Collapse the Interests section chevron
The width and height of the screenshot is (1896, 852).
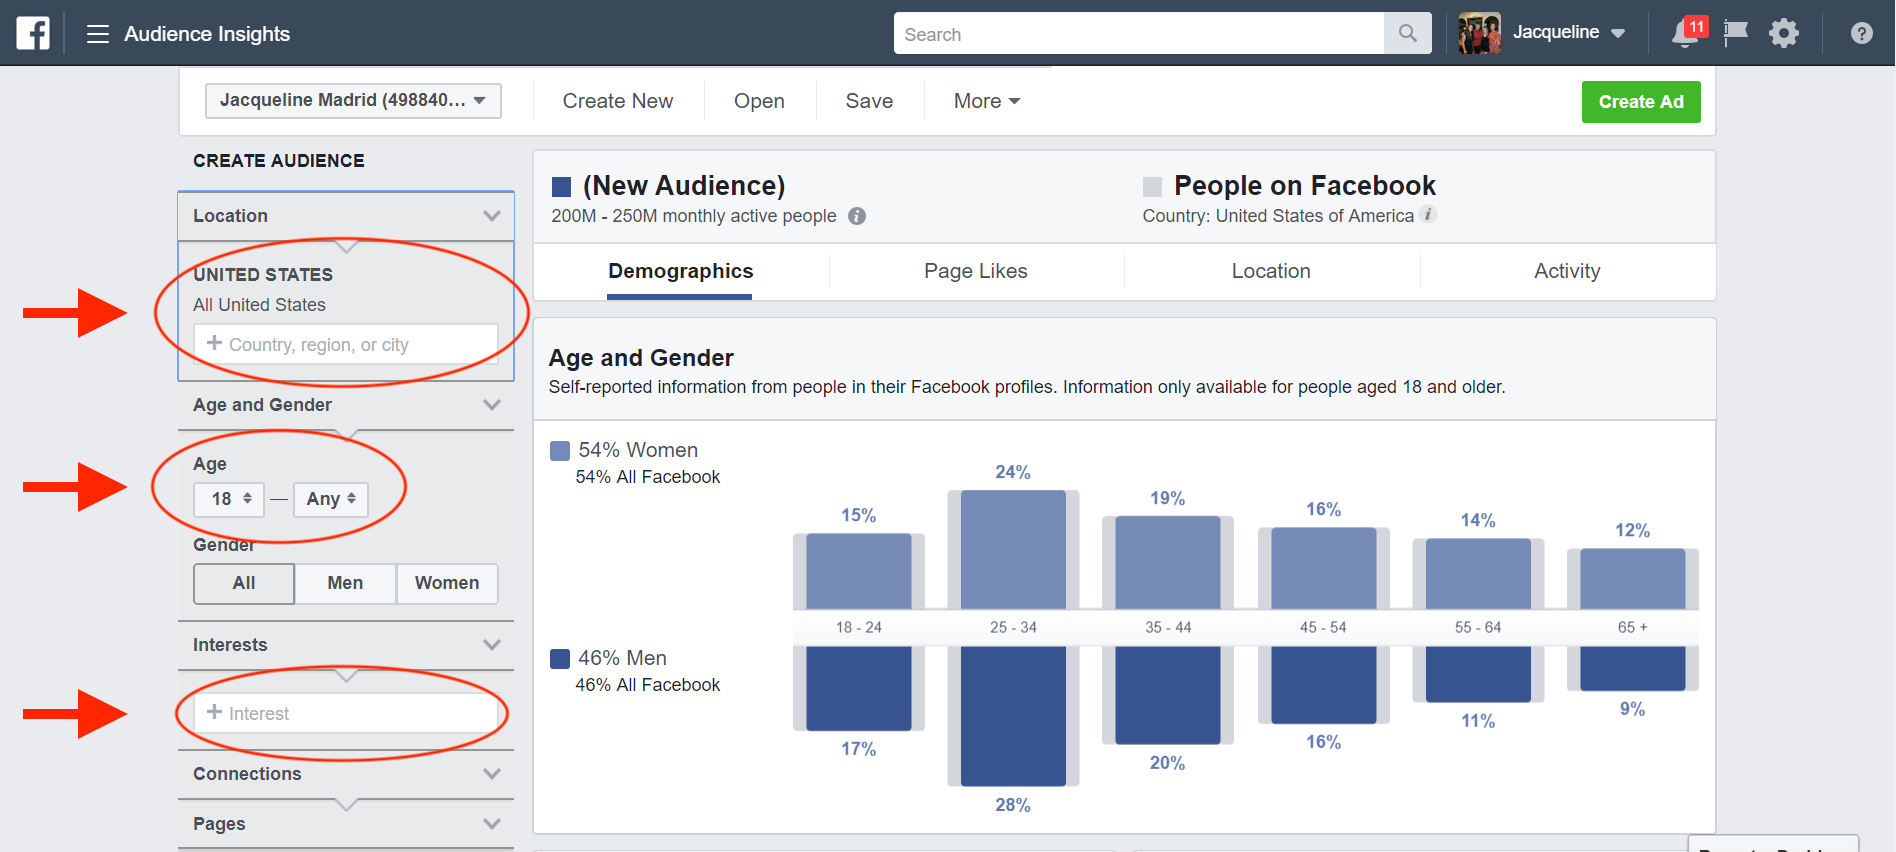tap(491, 645)
